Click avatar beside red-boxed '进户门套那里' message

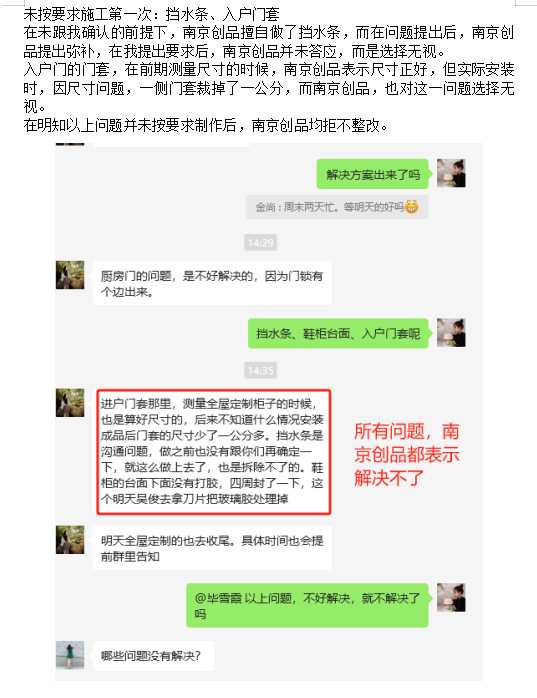point(70,402)
